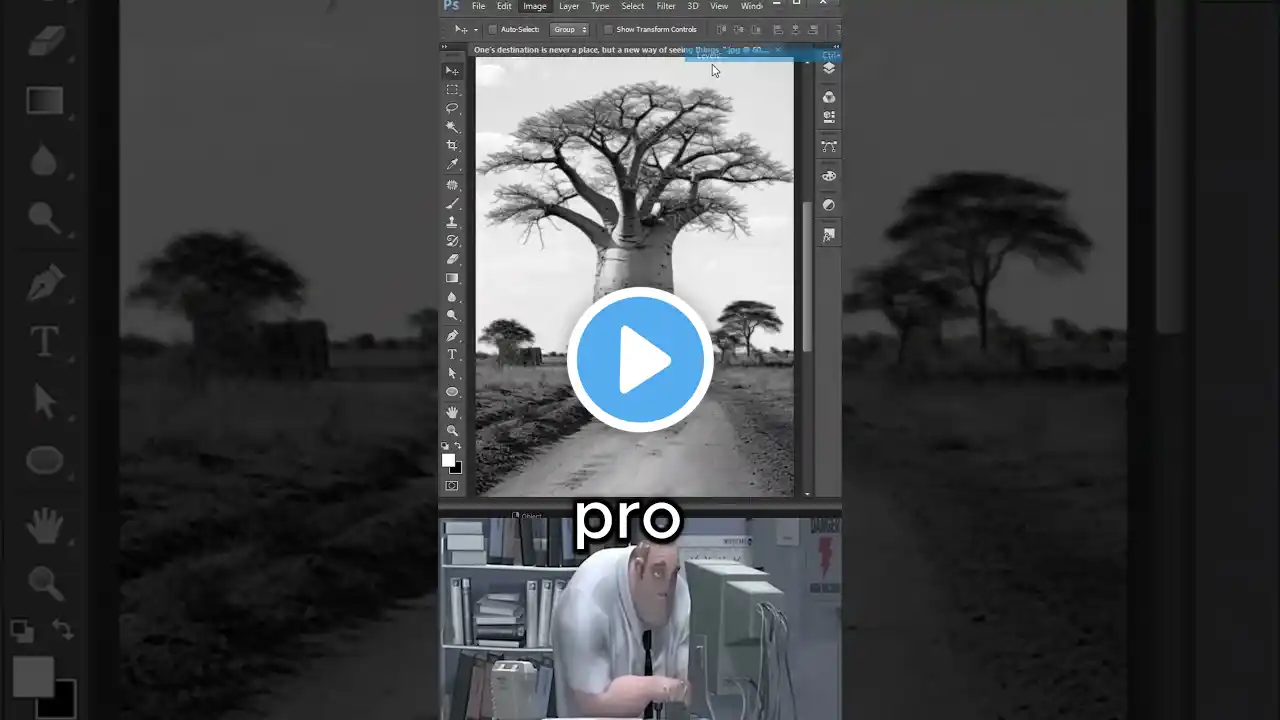Open the Group auto-select dropdown
1280x720 pixels.
[x=569, y=29]
